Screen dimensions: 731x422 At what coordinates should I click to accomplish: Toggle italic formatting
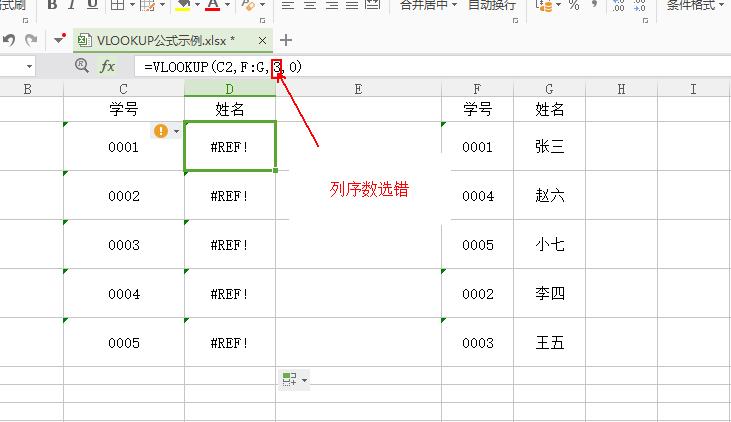click(x=71, y=5)
